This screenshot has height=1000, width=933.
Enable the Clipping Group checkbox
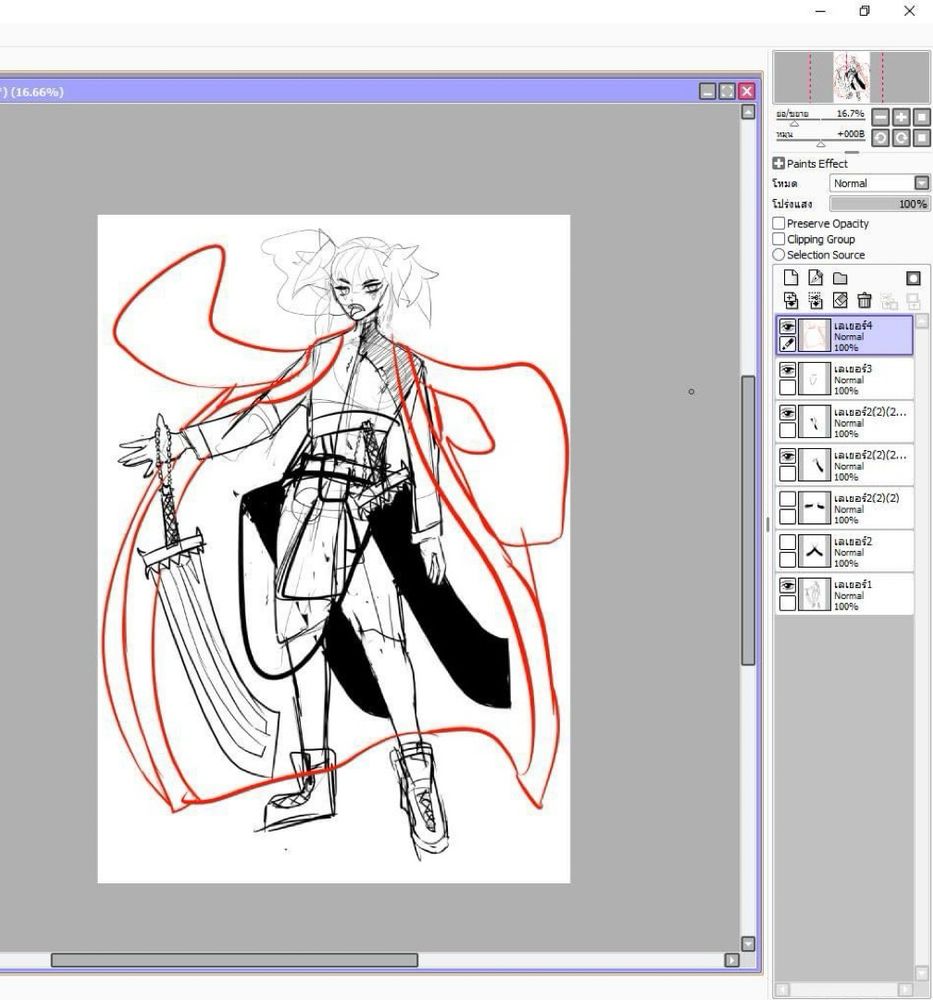click(779, 239)
